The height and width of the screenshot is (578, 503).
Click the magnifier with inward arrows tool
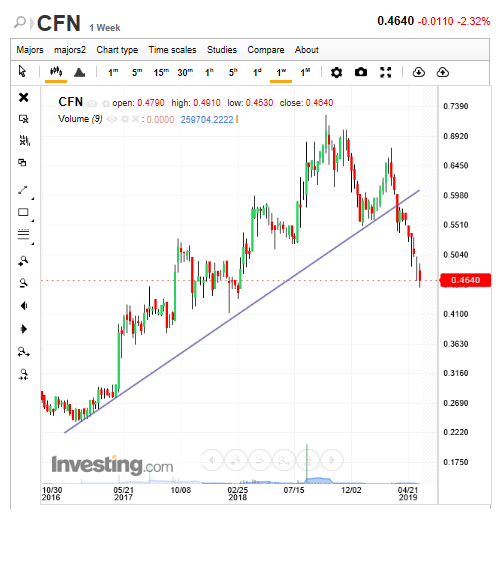click(x=24, y=374)
